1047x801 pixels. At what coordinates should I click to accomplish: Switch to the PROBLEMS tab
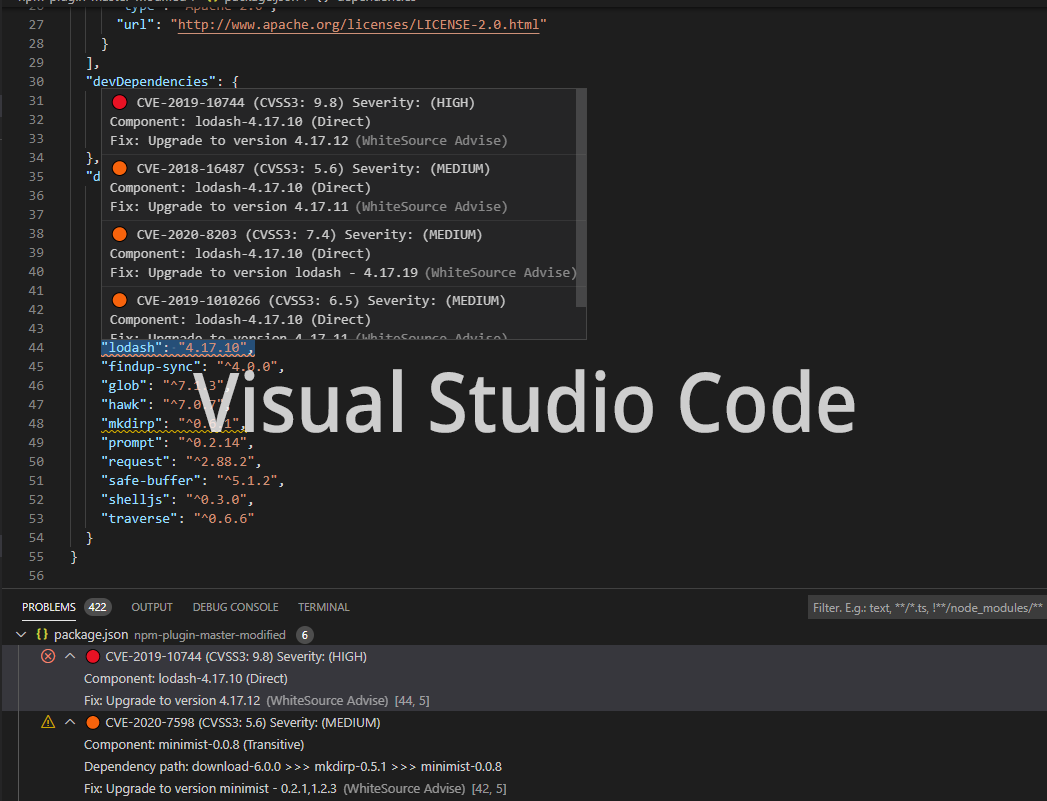pyautogui.click(x=49, y=607)
